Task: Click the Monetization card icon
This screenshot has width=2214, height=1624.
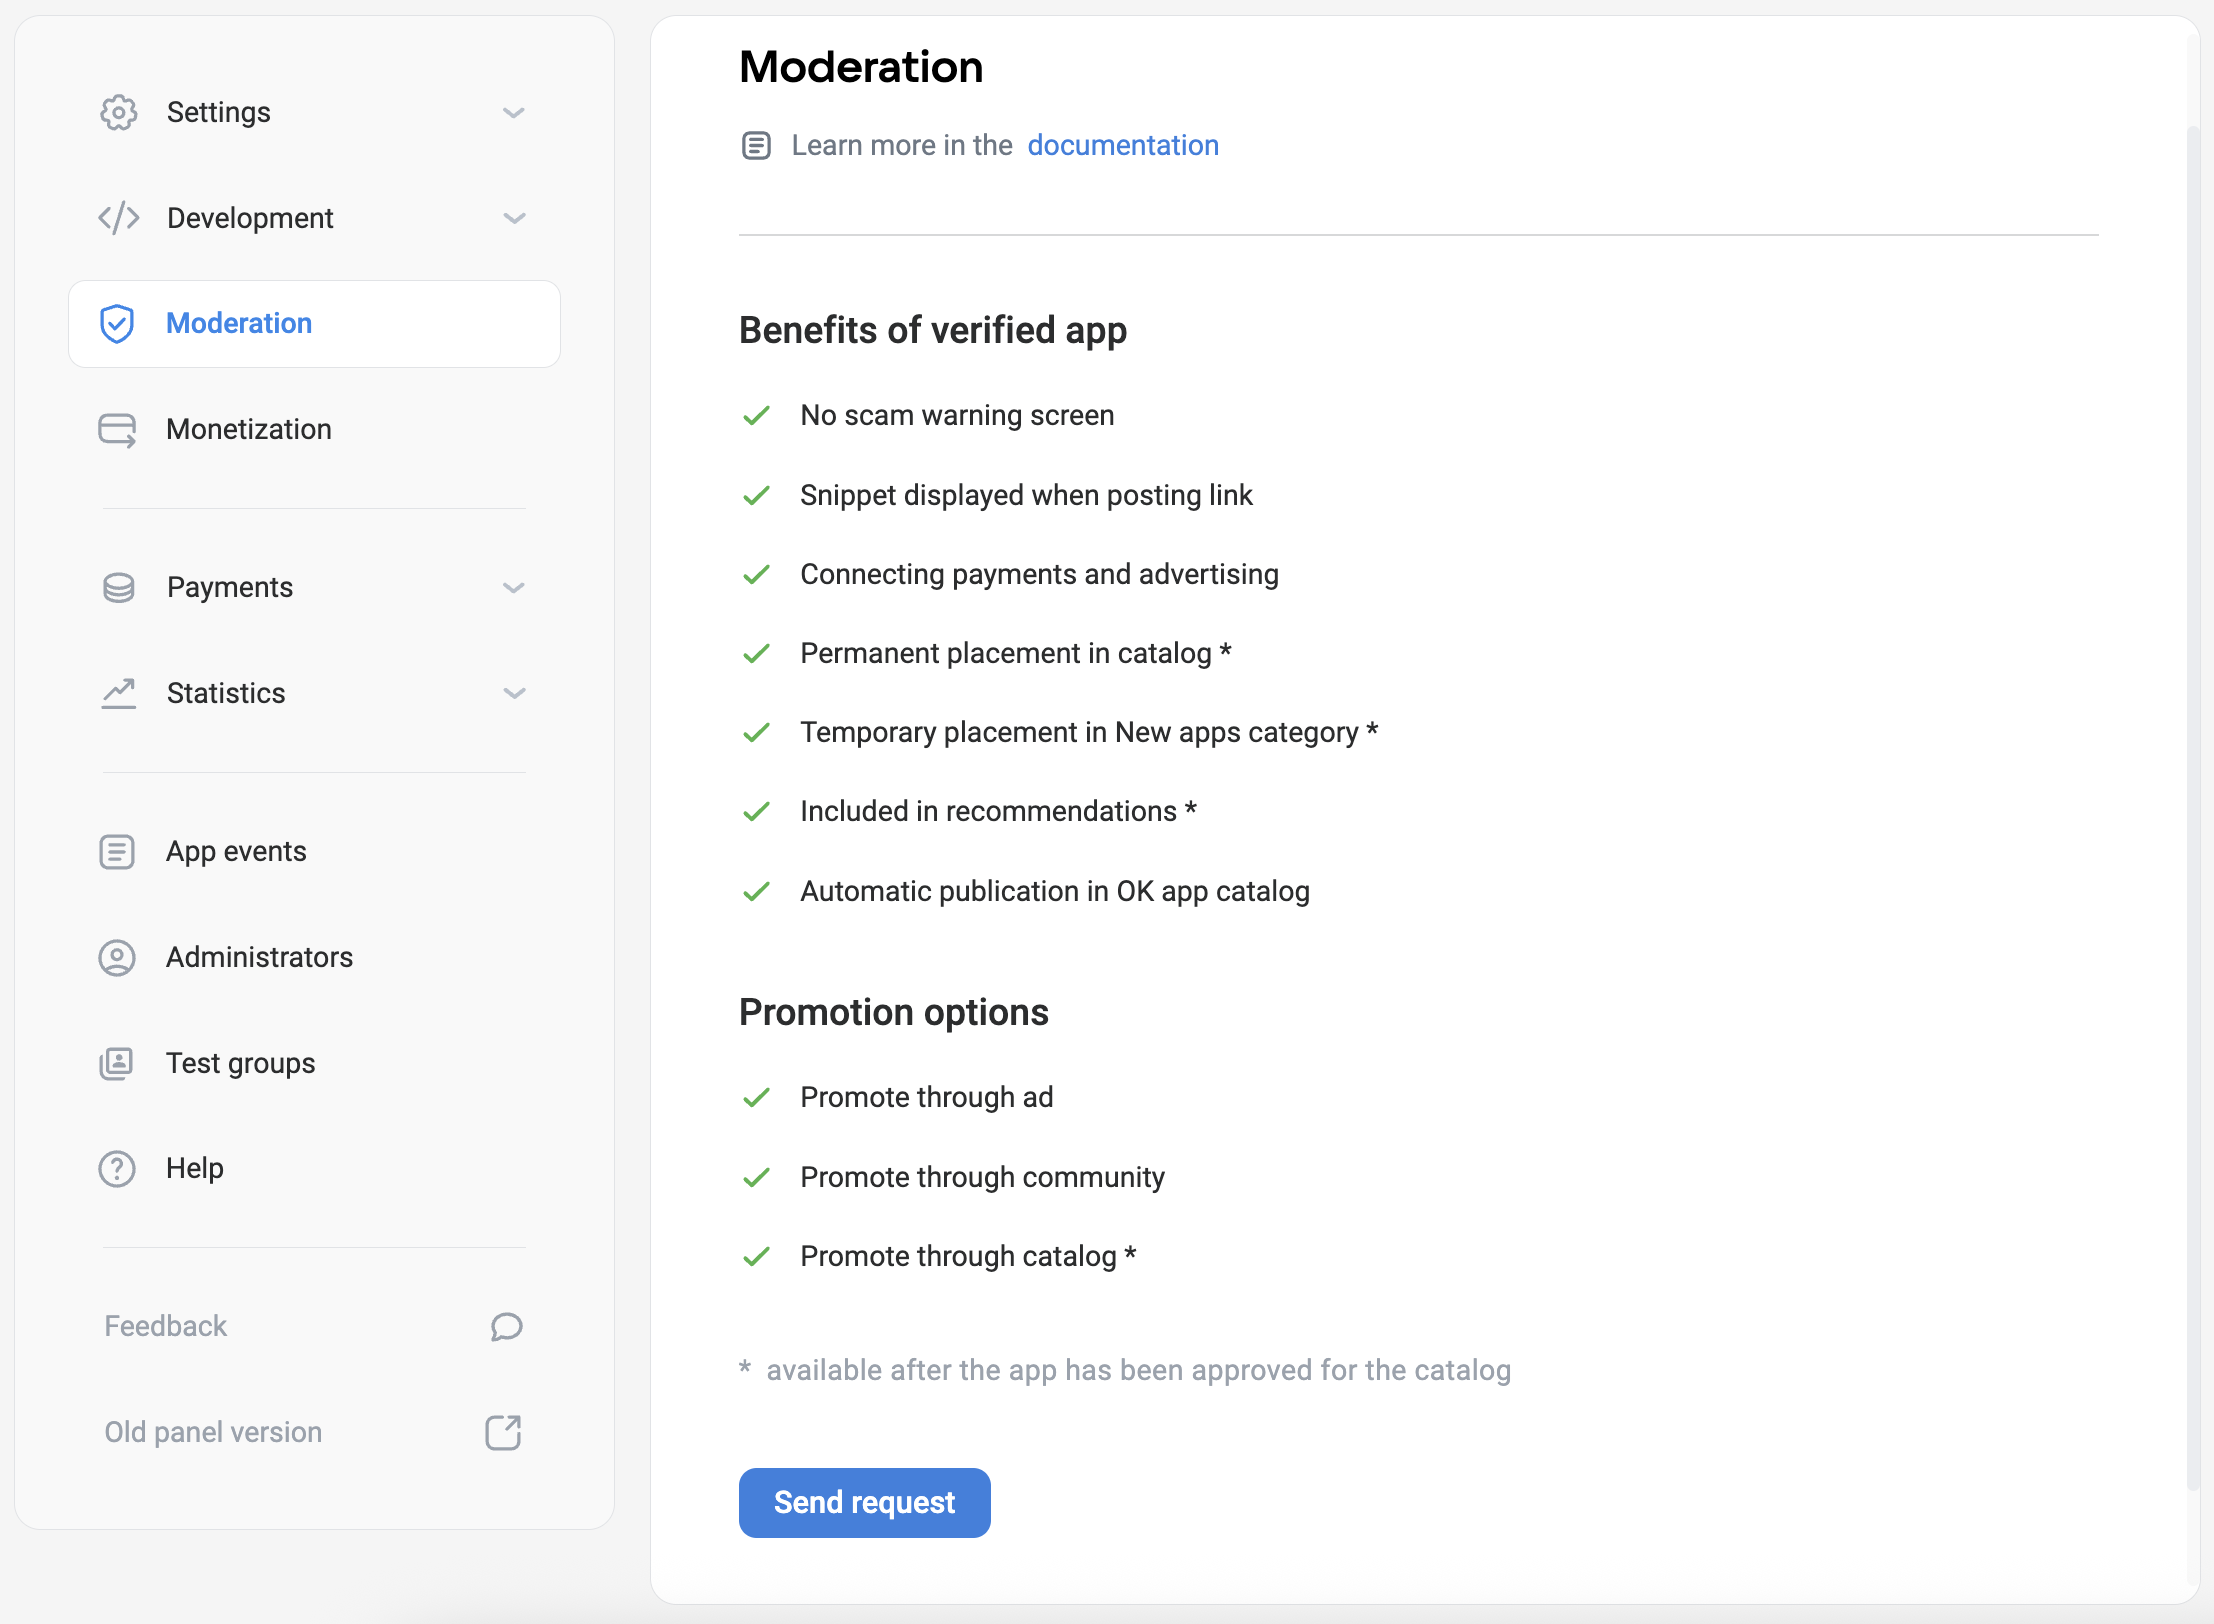Action: [x=117, y=430]
